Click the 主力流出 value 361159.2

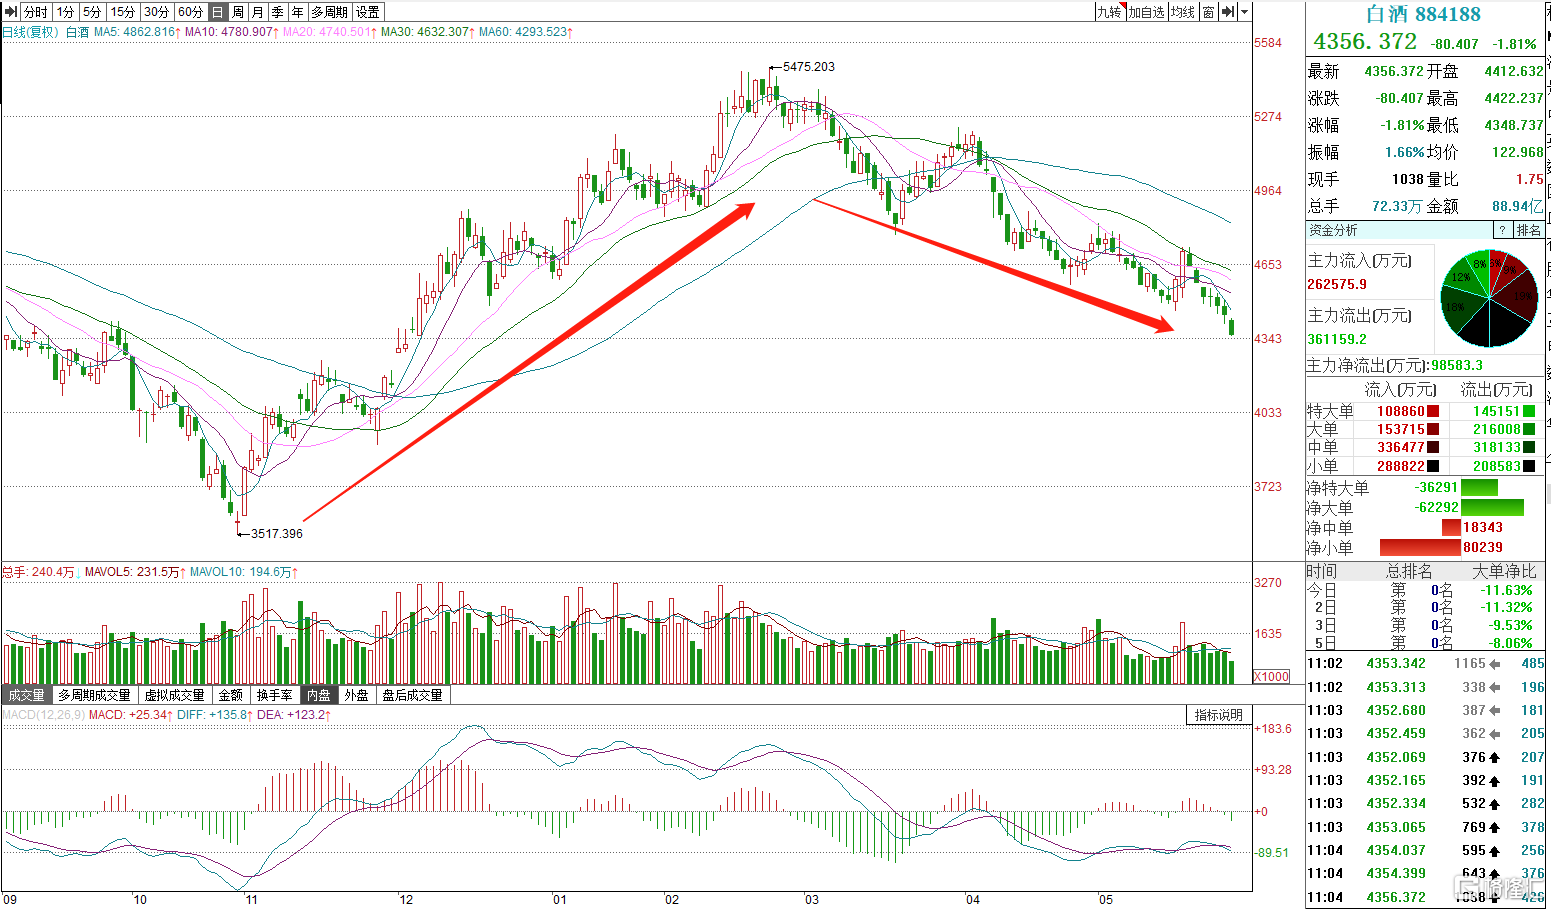click(x=1337, y=339)
